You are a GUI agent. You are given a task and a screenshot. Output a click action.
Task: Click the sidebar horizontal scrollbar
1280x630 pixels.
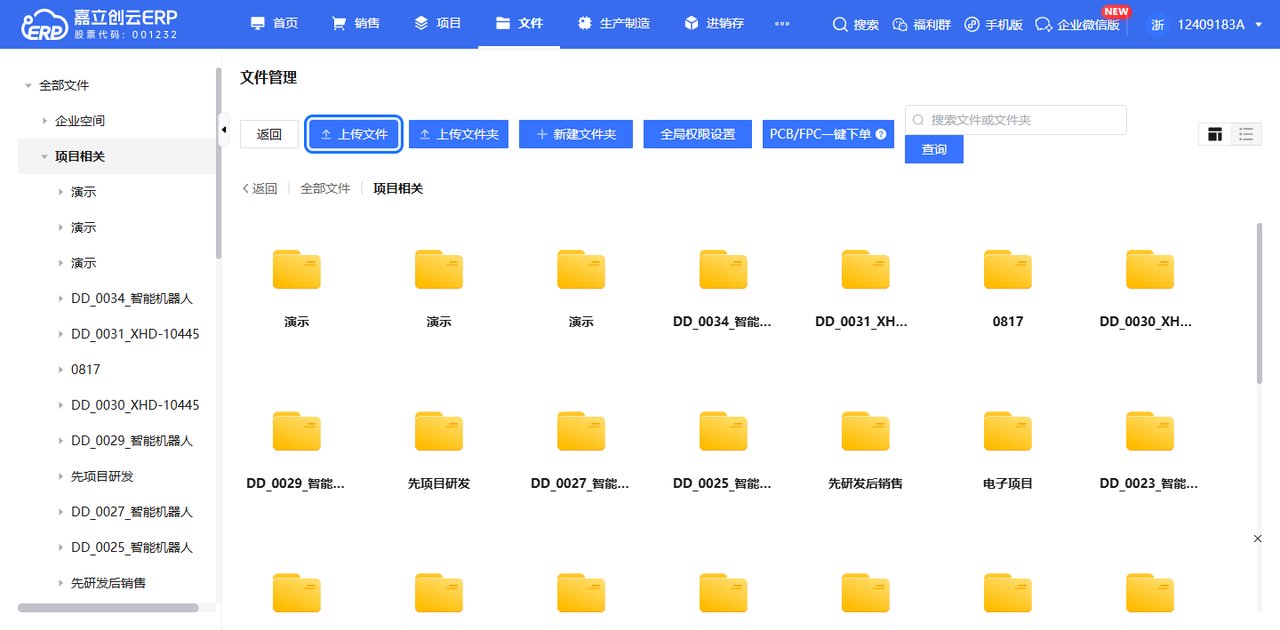pyautogui.click(x=108, y=607)
